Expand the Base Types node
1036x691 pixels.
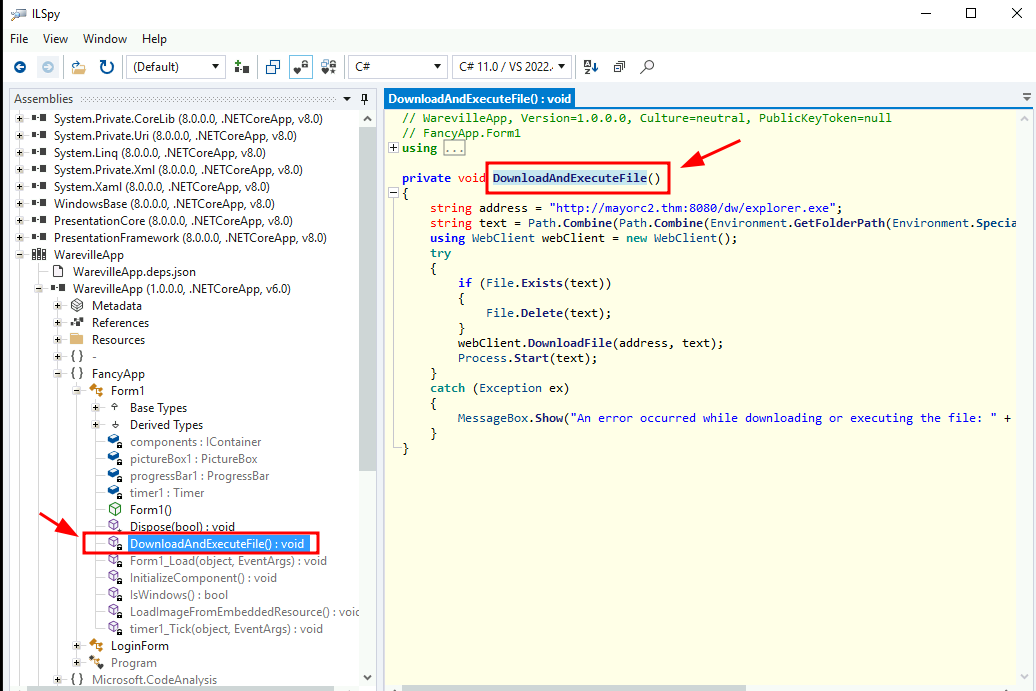tap(96, 408)
